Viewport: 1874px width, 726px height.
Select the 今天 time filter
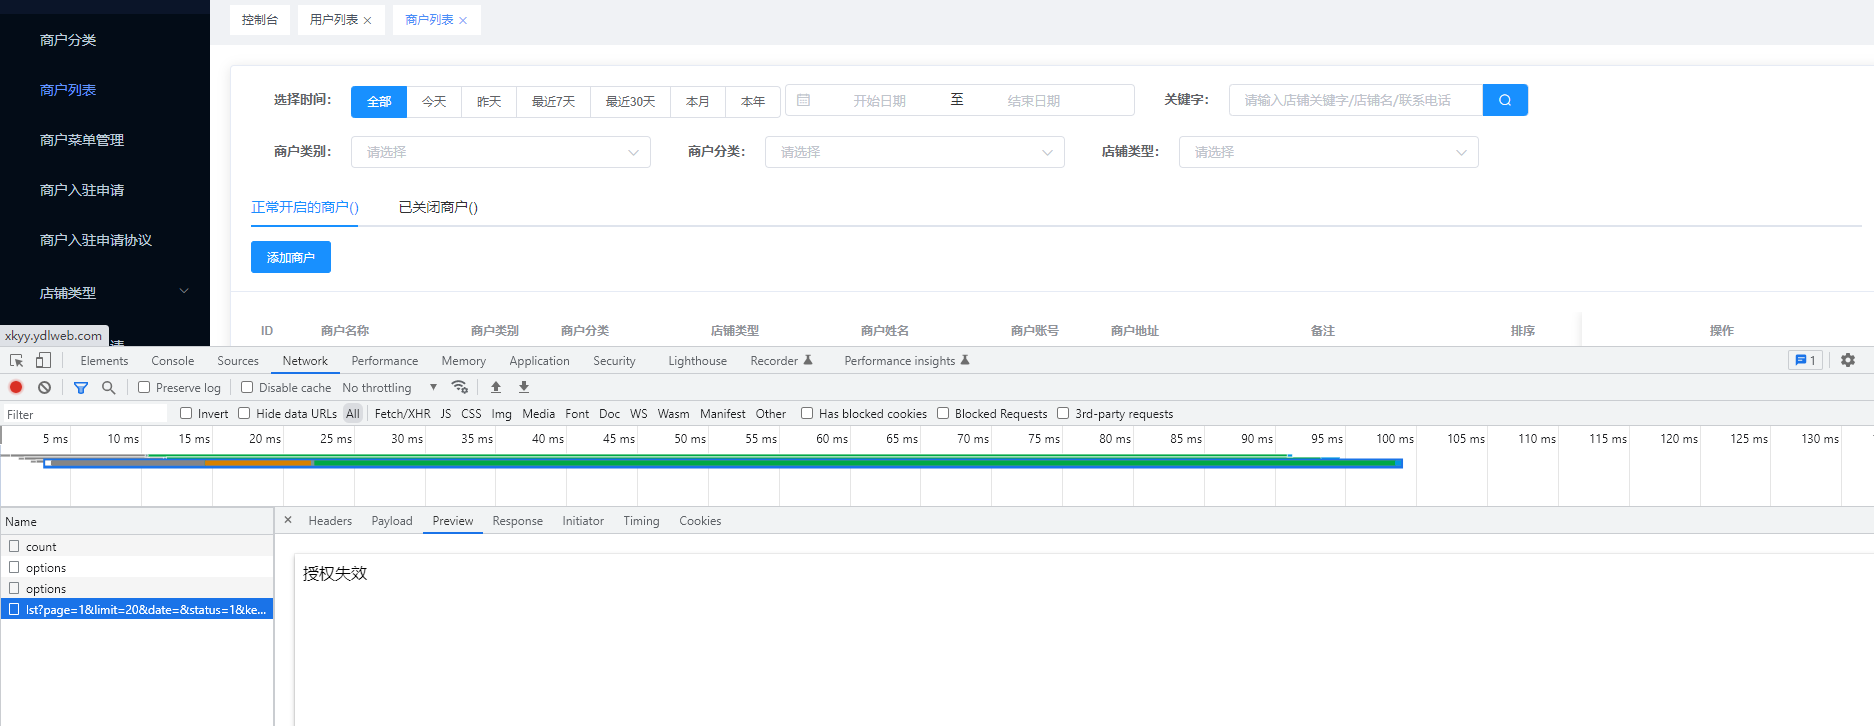pyautogui.click(x=434, y=101)
